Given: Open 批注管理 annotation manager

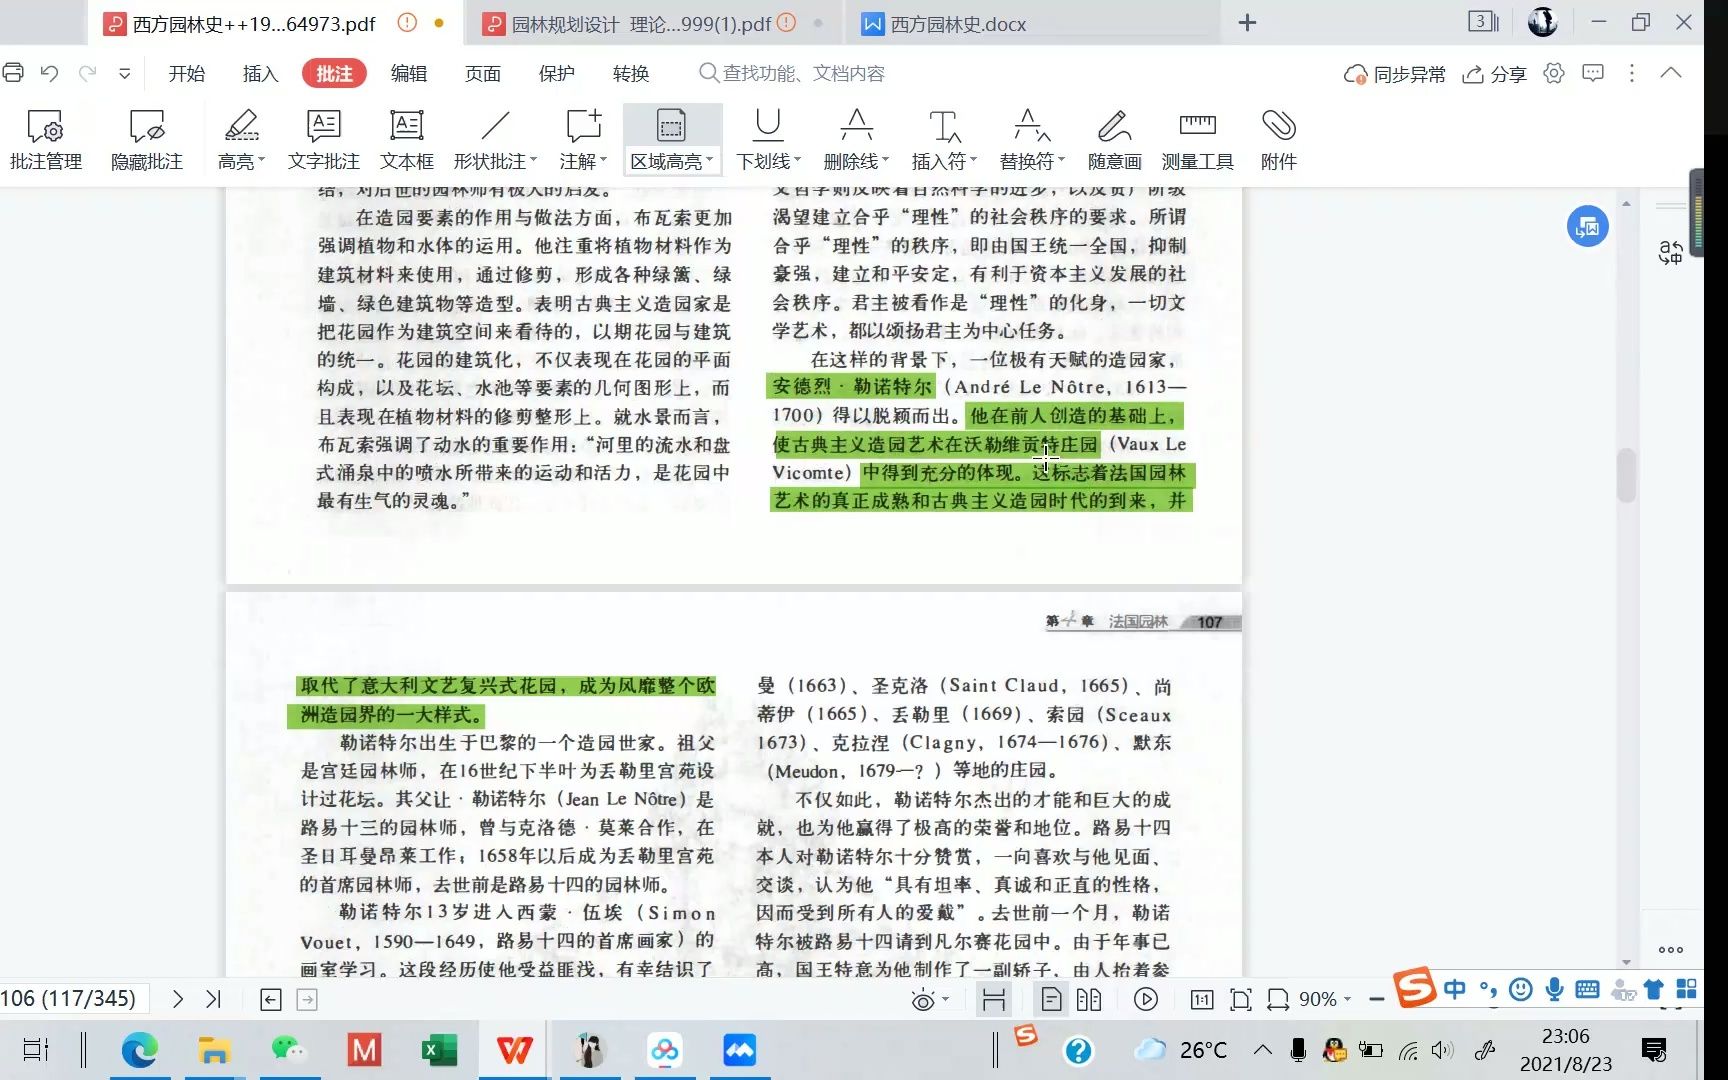Looking at the screenshot, I should [46, 139].
